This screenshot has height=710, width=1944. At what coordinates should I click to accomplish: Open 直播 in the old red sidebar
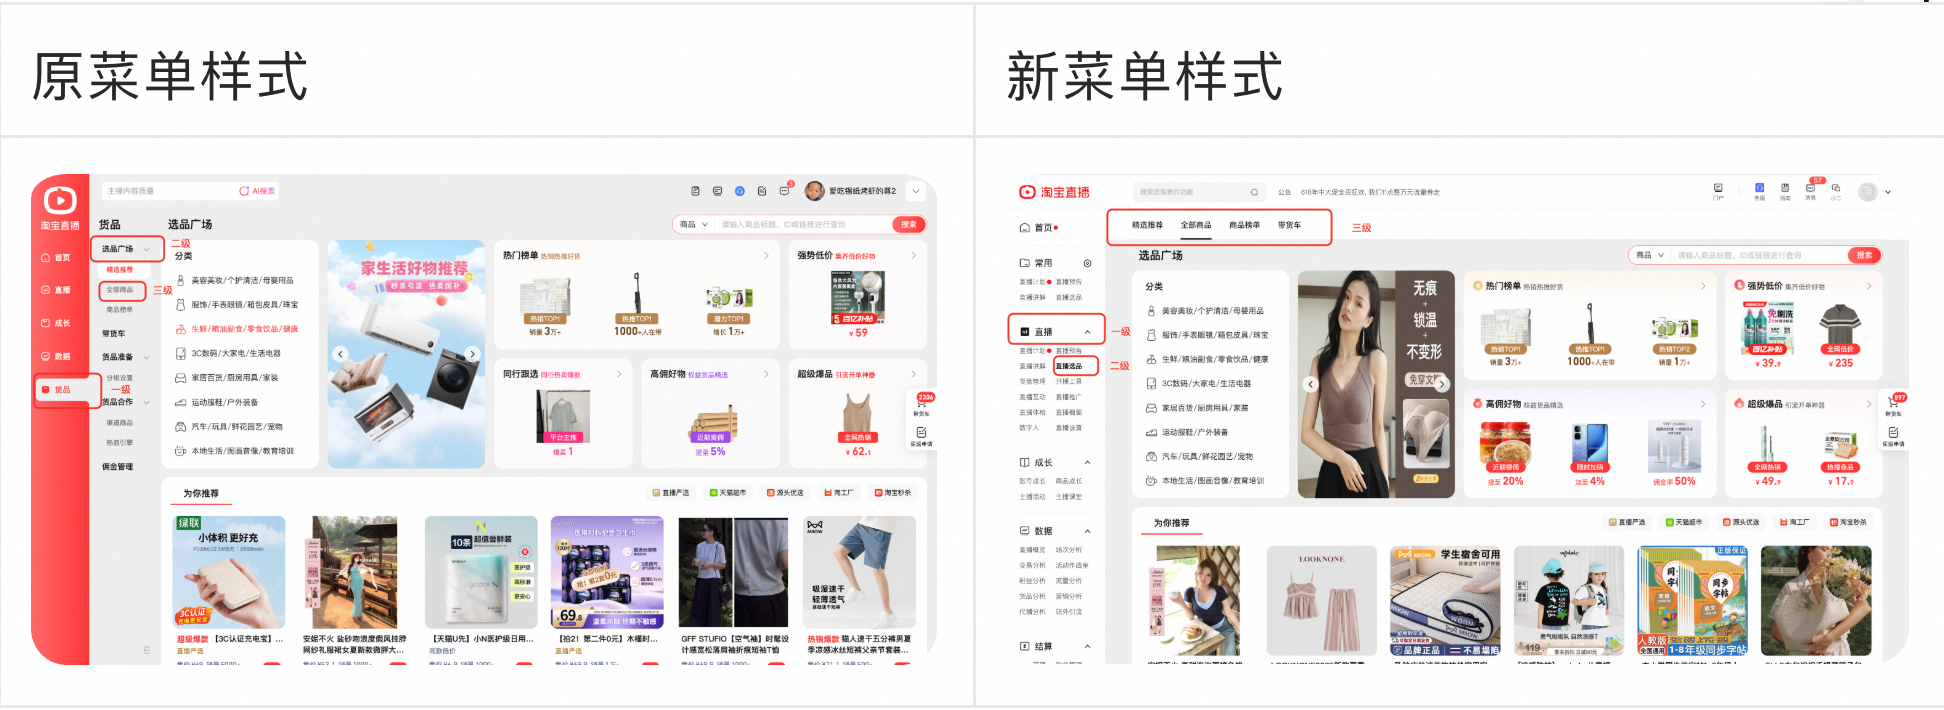56,290
